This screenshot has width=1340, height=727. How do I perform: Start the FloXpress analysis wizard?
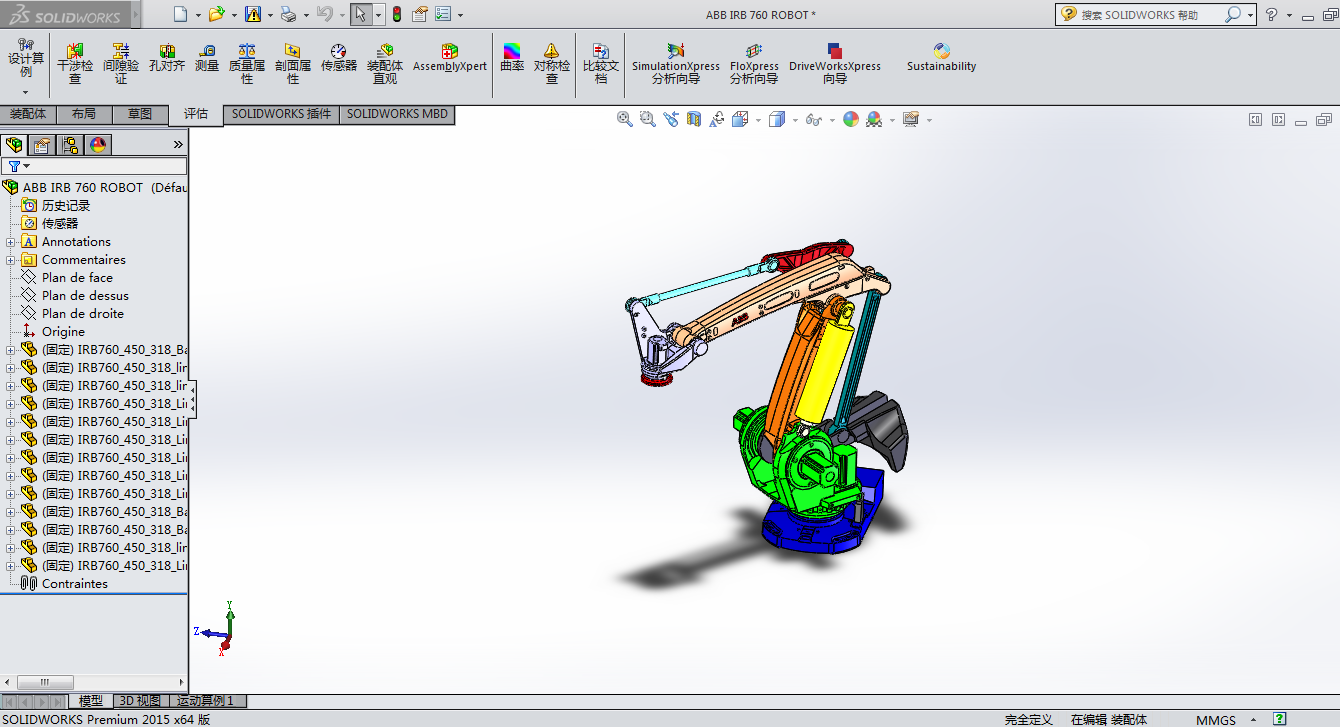[x=754, y=63]
